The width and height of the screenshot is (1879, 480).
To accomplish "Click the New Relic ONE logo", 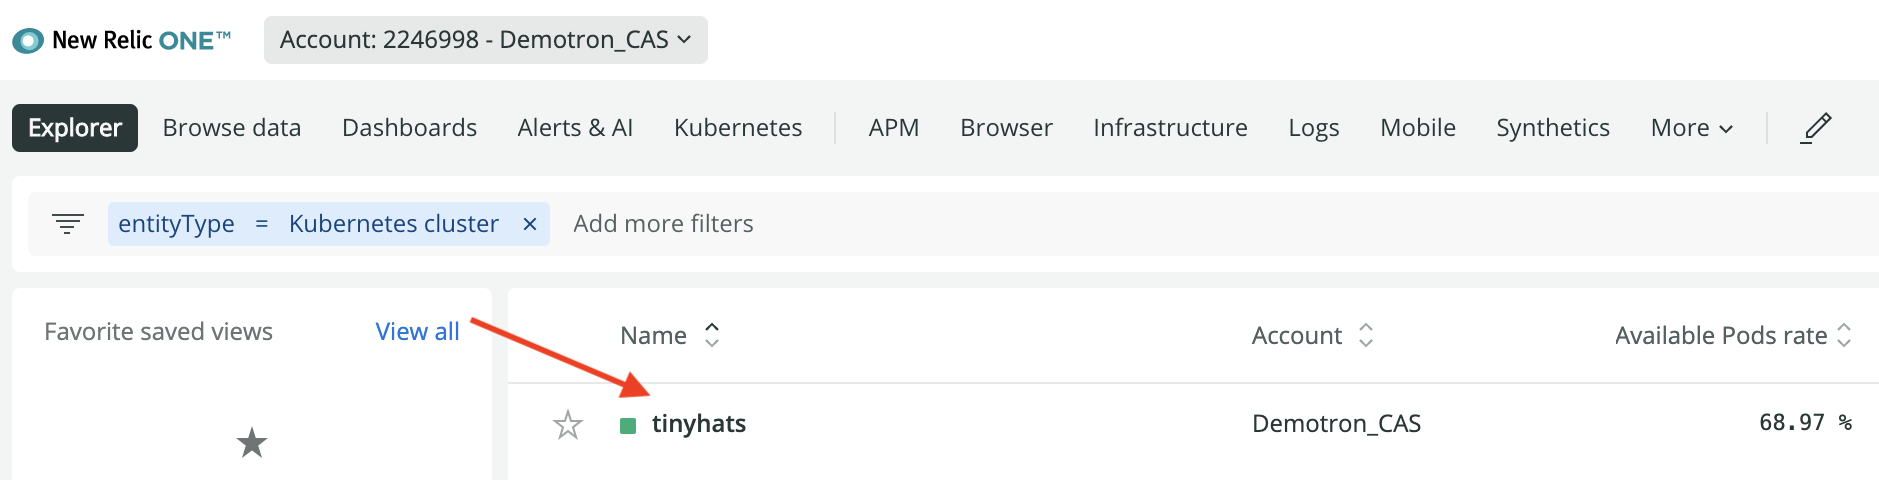I will point(122,40).
